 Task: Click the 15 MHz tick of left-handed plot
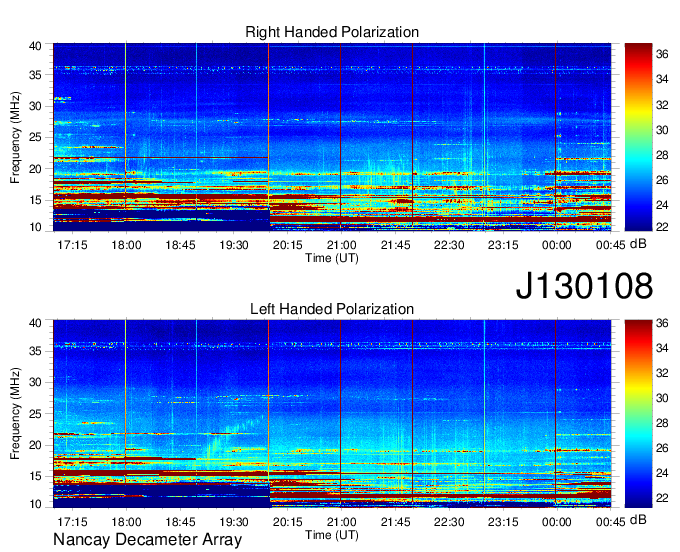click(x=35, y=477)
